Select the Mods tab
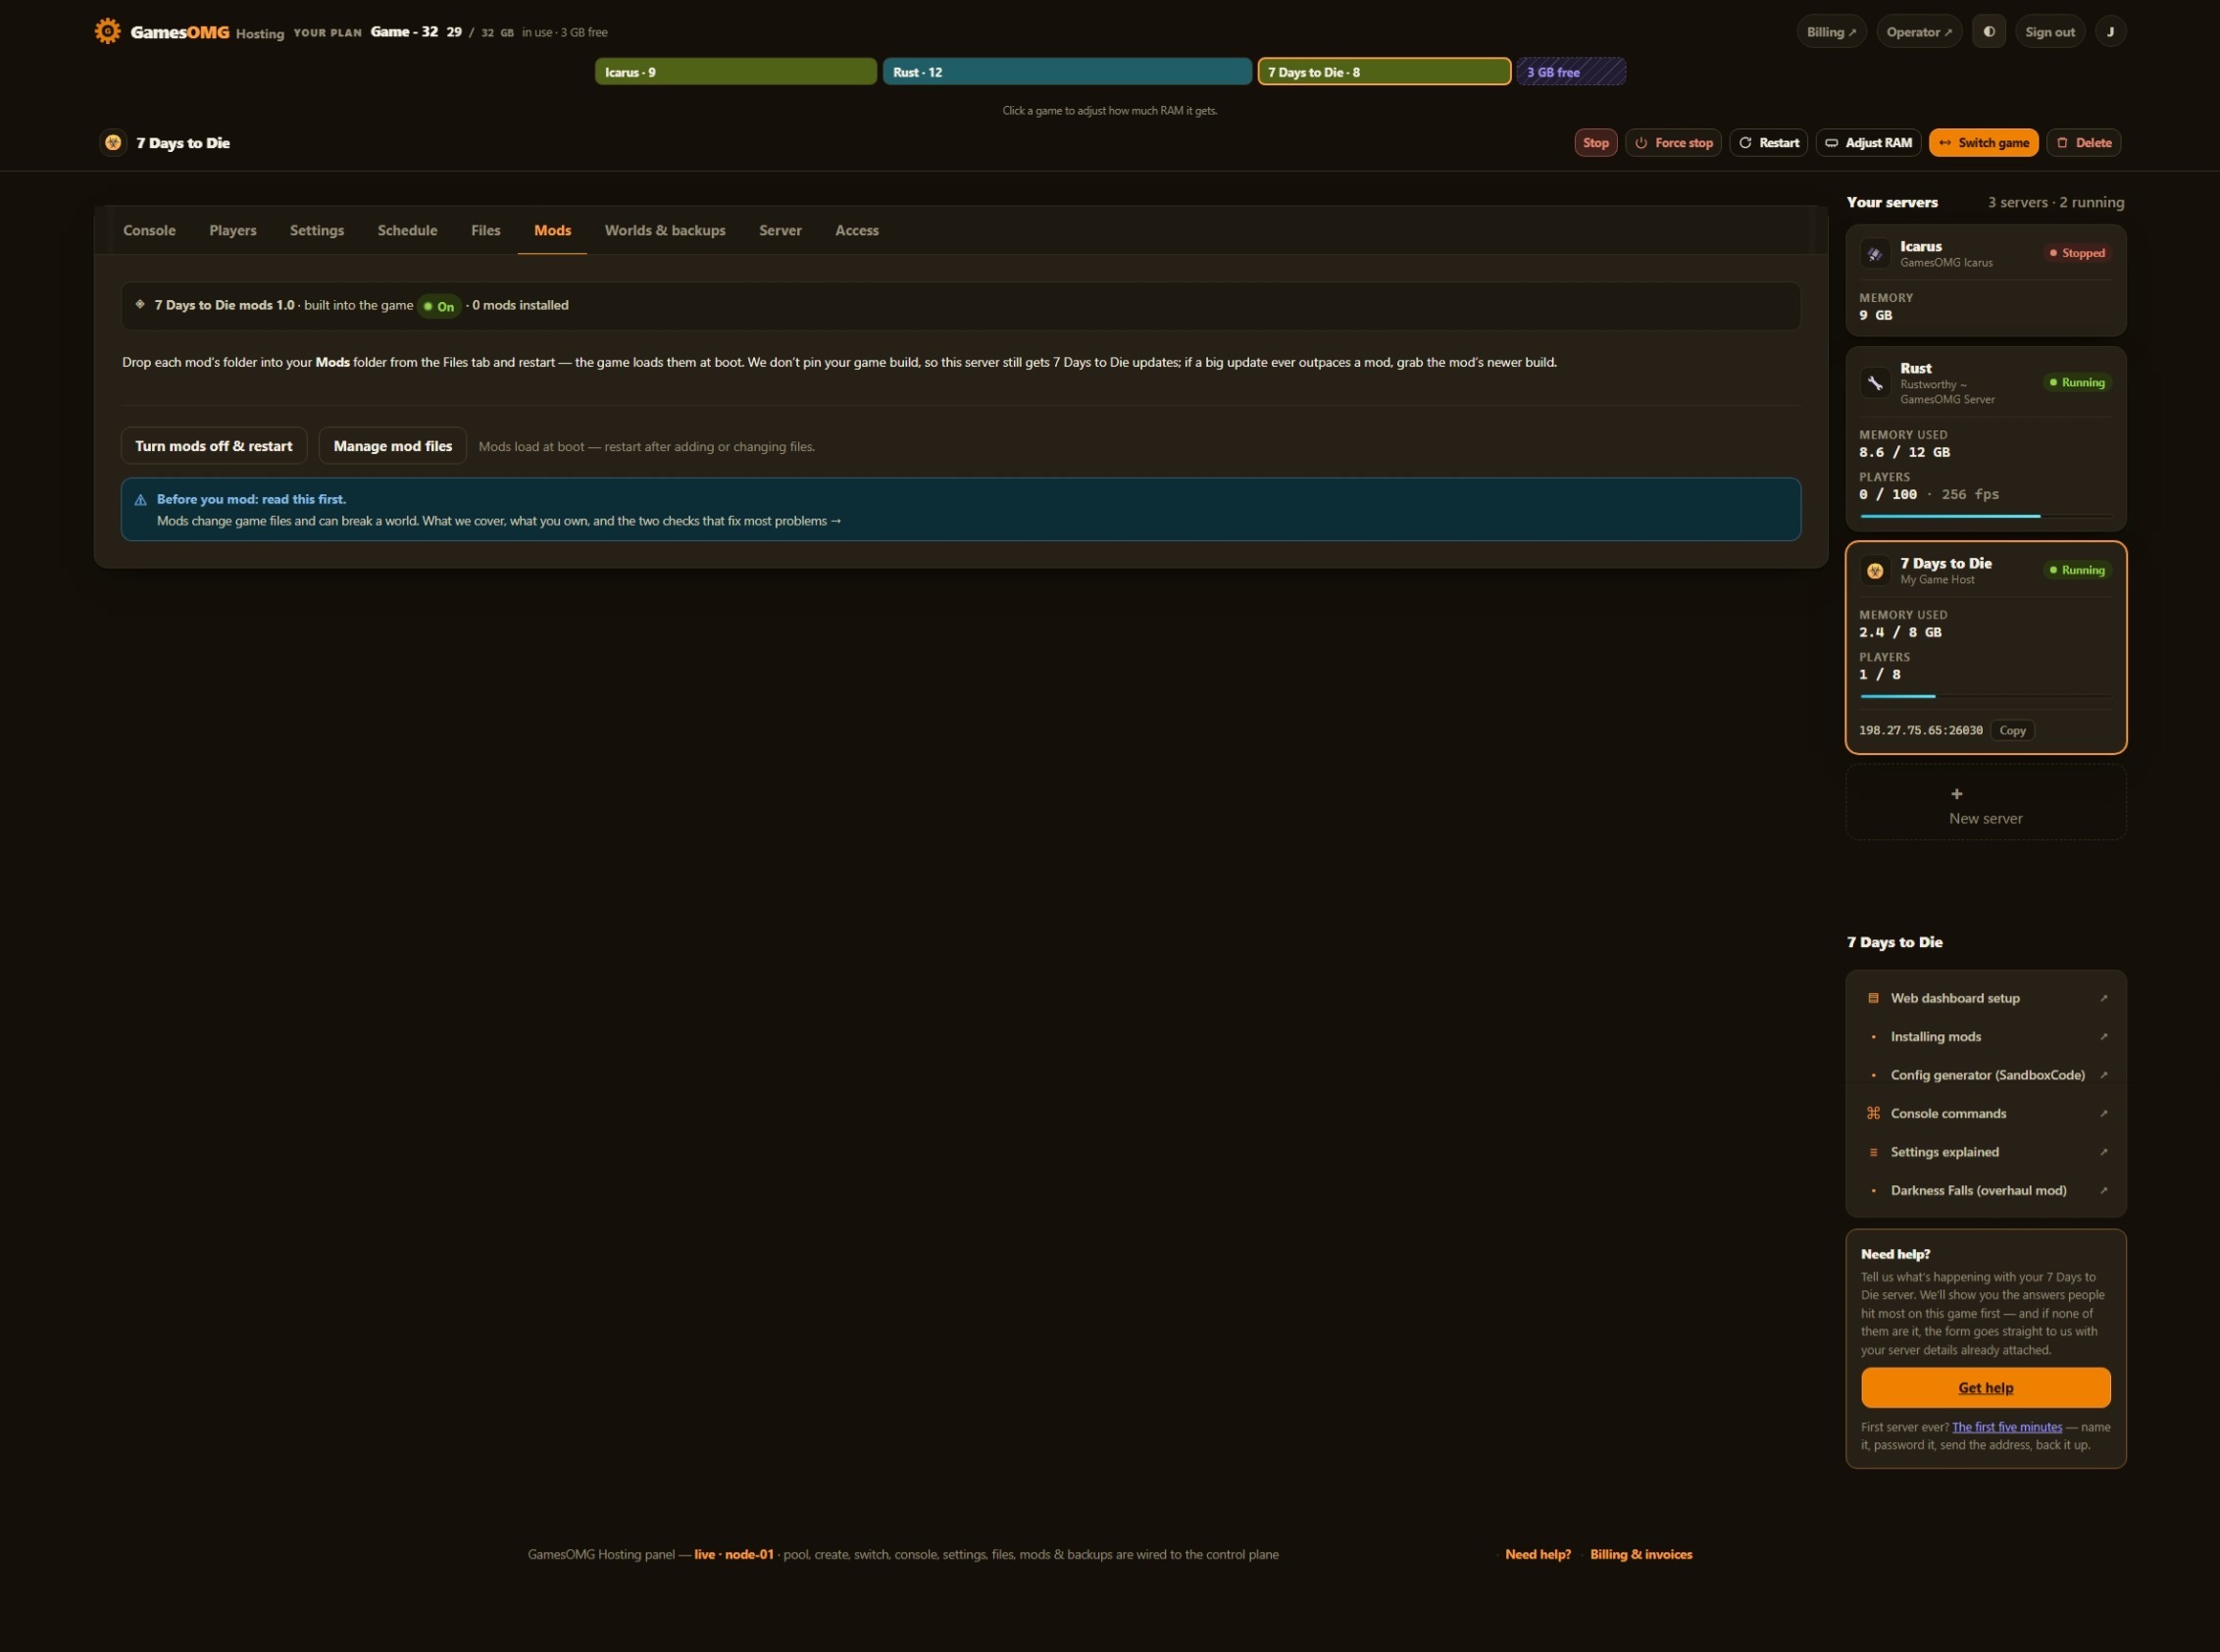Screen dimensions: 2220x1652 pos(552,230)
